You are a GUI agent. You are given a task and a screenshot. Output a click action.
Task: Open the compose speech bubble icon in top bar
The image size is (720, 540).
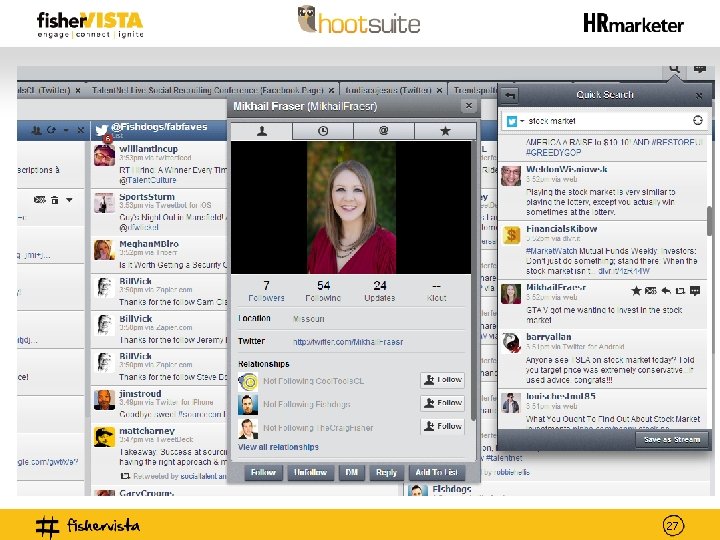point(699,69)
